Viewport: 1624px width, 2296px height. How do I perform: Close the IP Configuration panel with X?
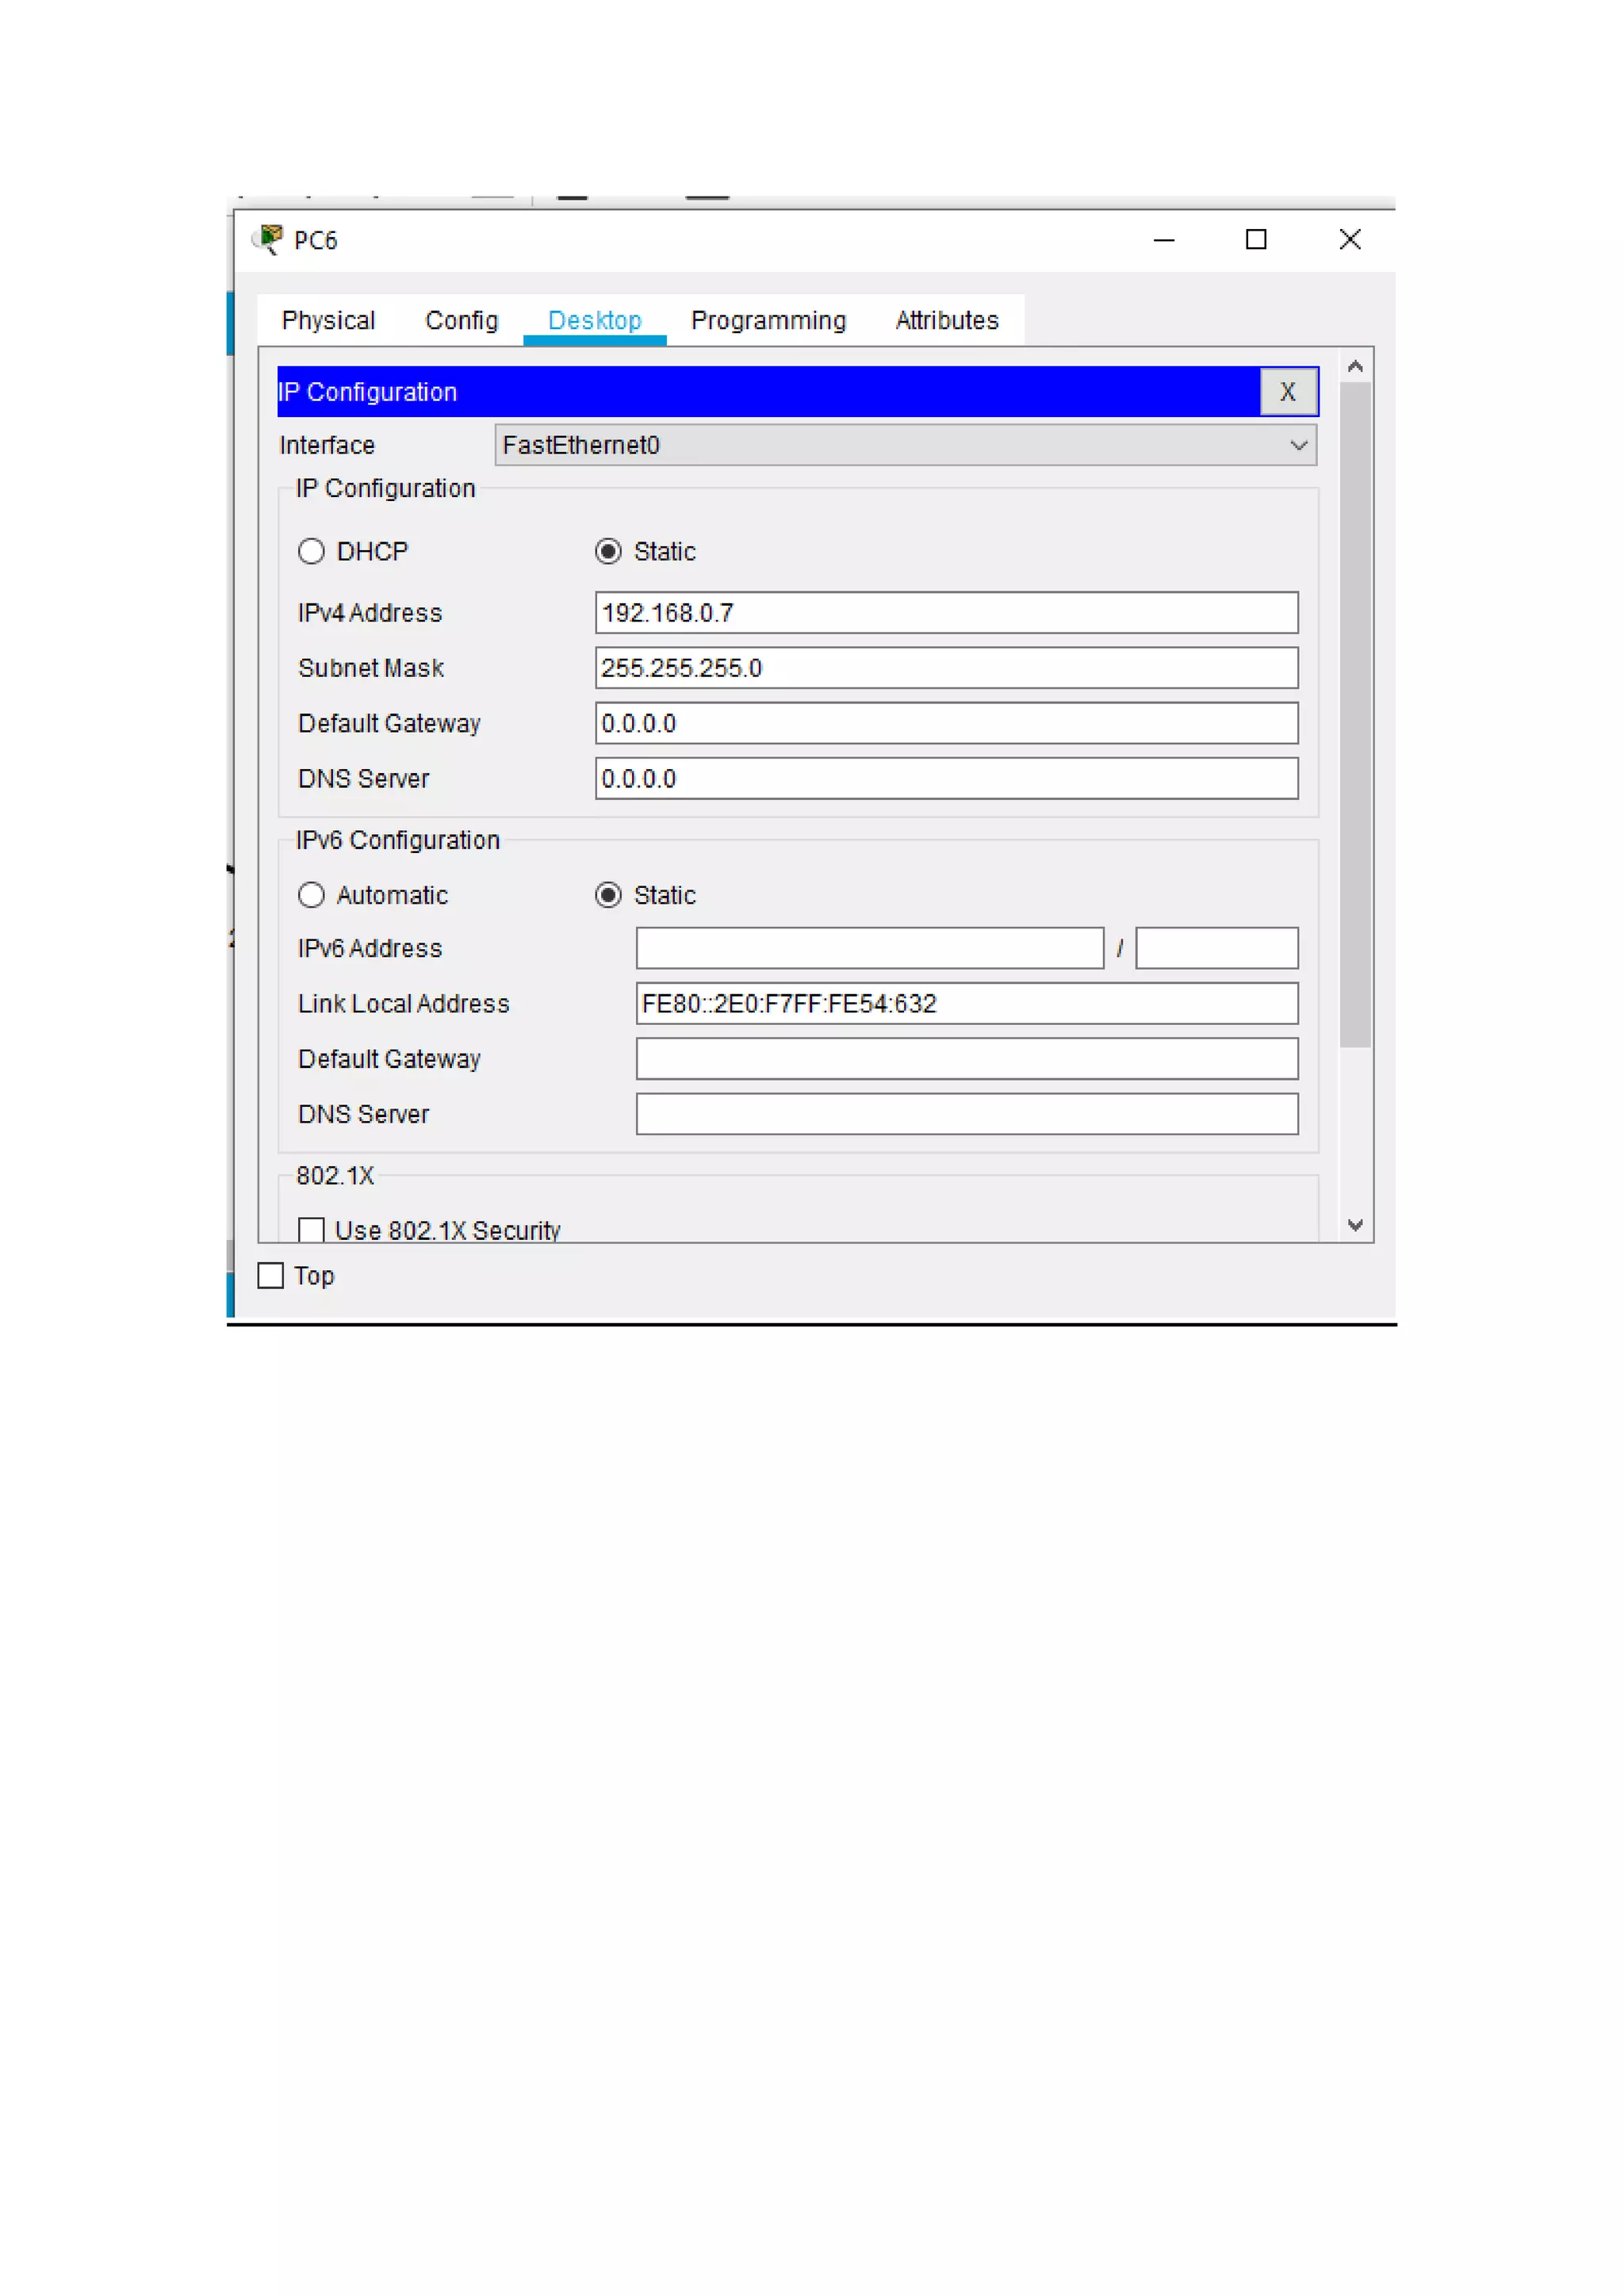pyautogui.click(x=1287, y=392)
